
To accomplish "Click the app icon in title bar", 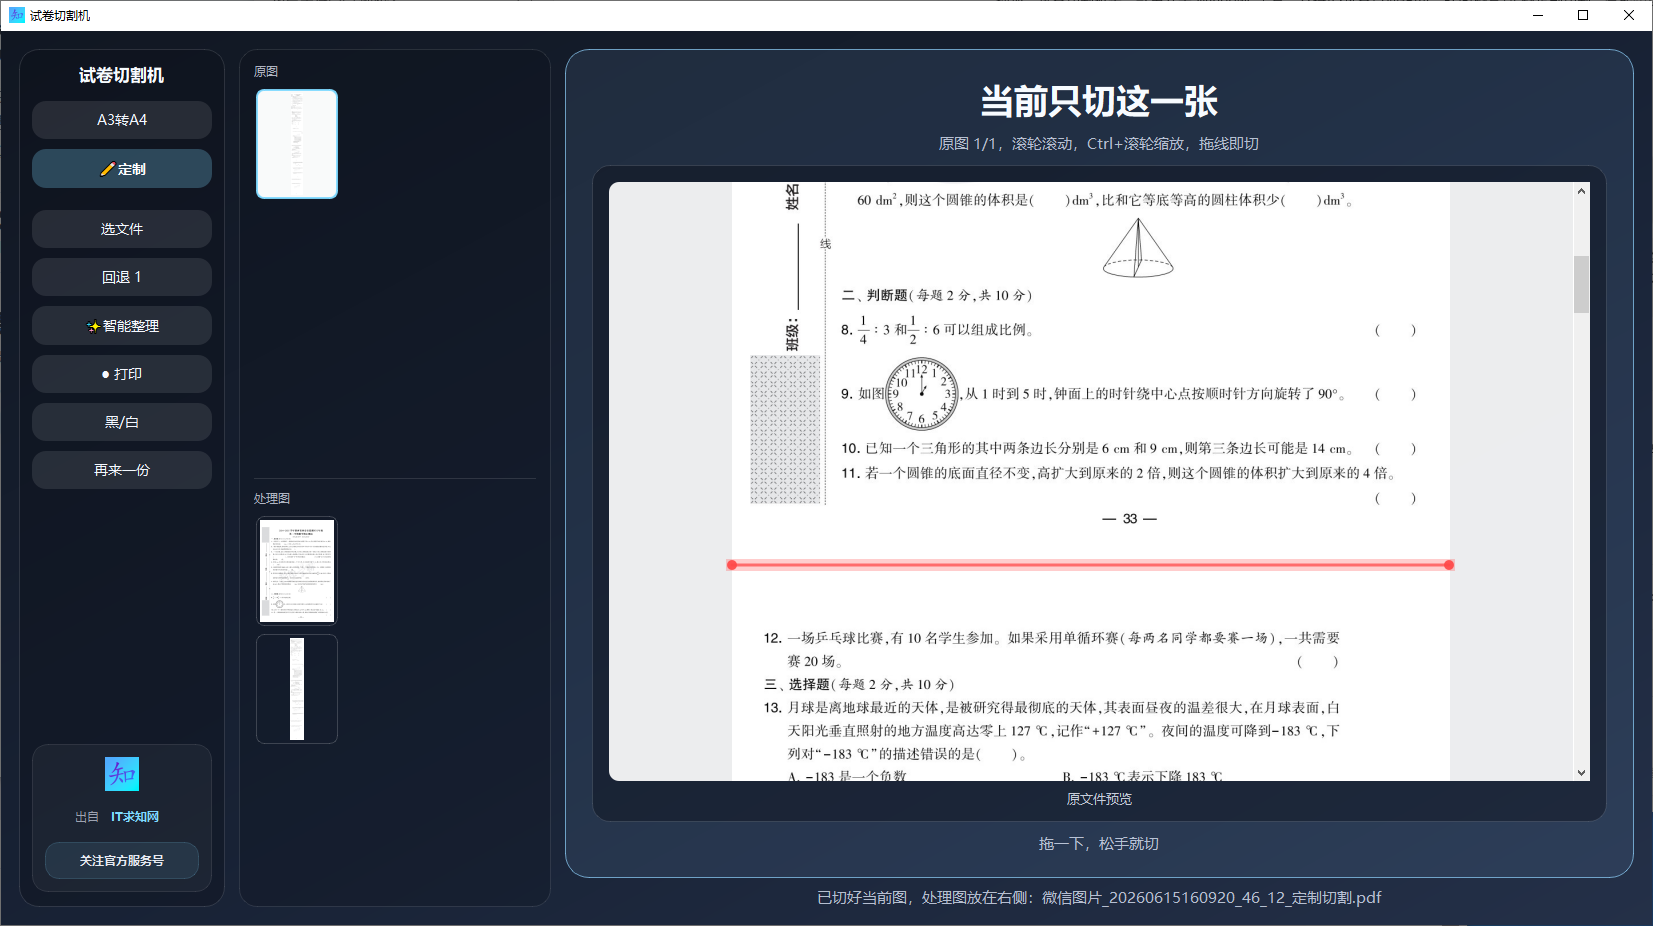I will tap(16, 15).
